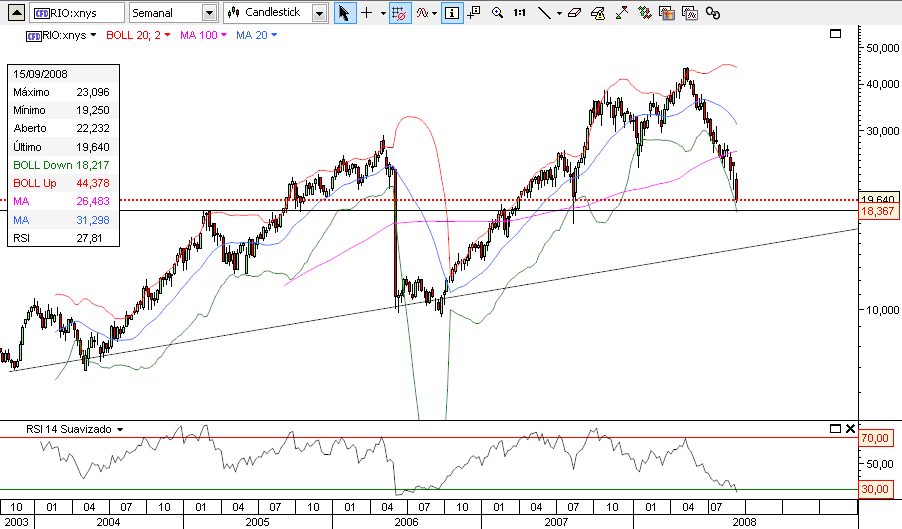The height and width of the screenshot is (529, 902).
Task: Select the arrow pointer tool
Action: pos(344,13)
